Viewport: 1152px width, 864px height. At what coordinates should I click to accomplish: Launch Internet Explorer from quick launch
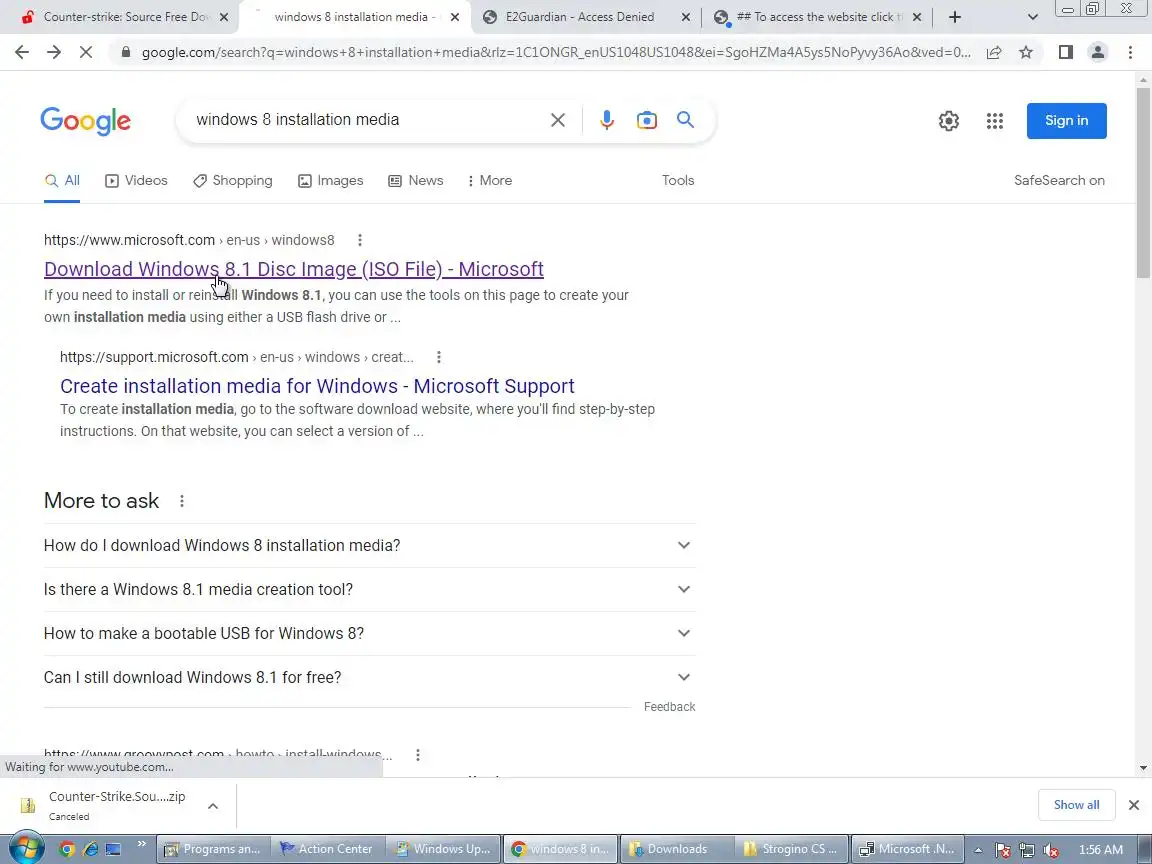90,849
